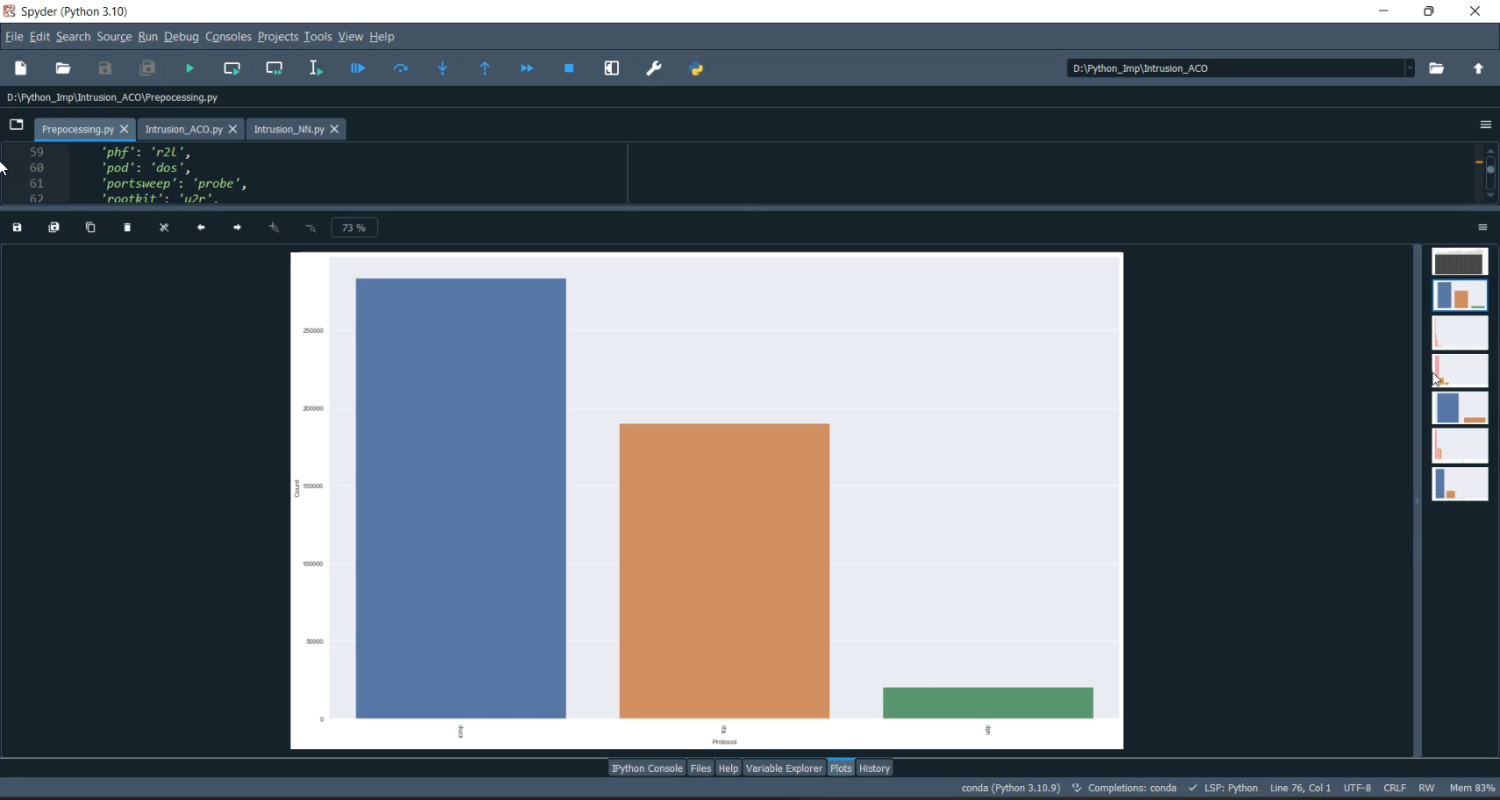Select the first dark plot thumbnail

pyautogui.click(x=1460, y=262)
